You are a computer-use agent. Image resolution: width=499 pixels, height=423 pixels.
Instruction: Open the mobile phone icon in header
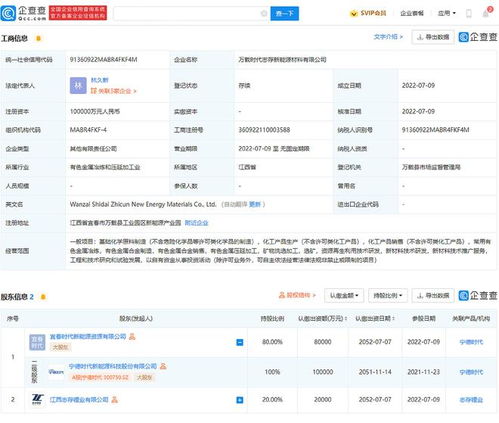tap(468, 13)
